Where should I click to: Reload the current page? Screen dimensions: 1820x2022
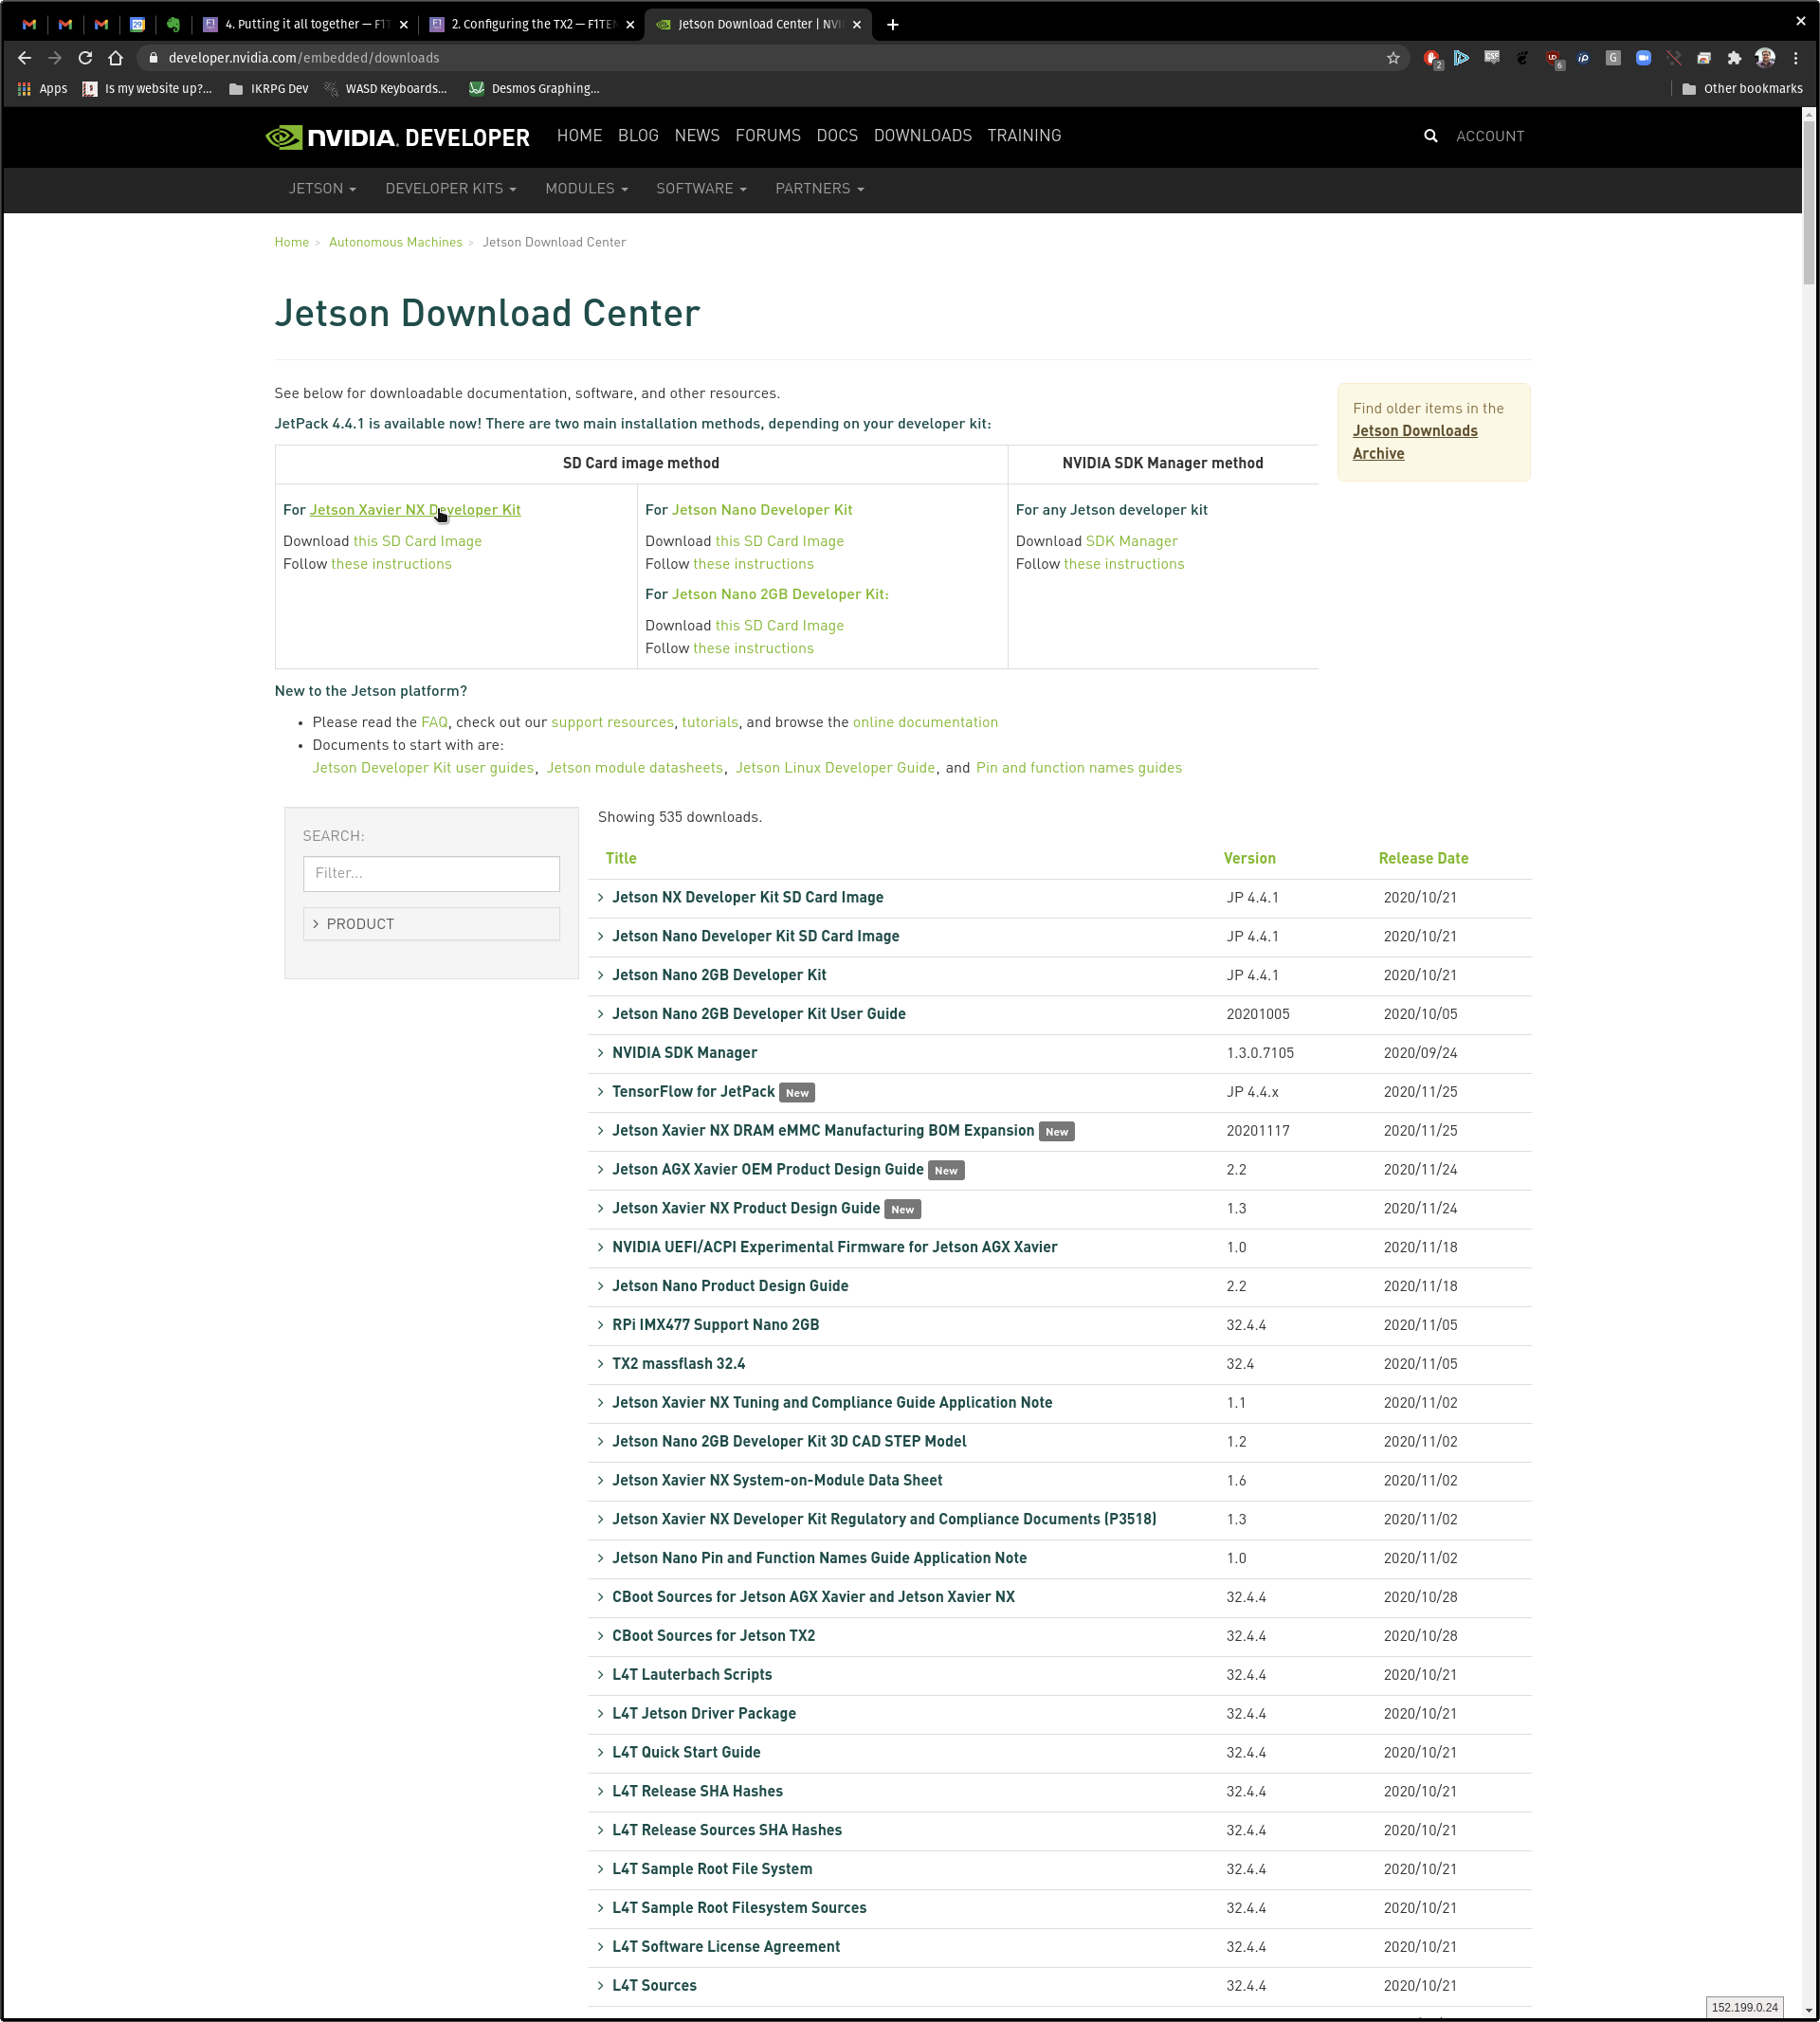[85, 58]
